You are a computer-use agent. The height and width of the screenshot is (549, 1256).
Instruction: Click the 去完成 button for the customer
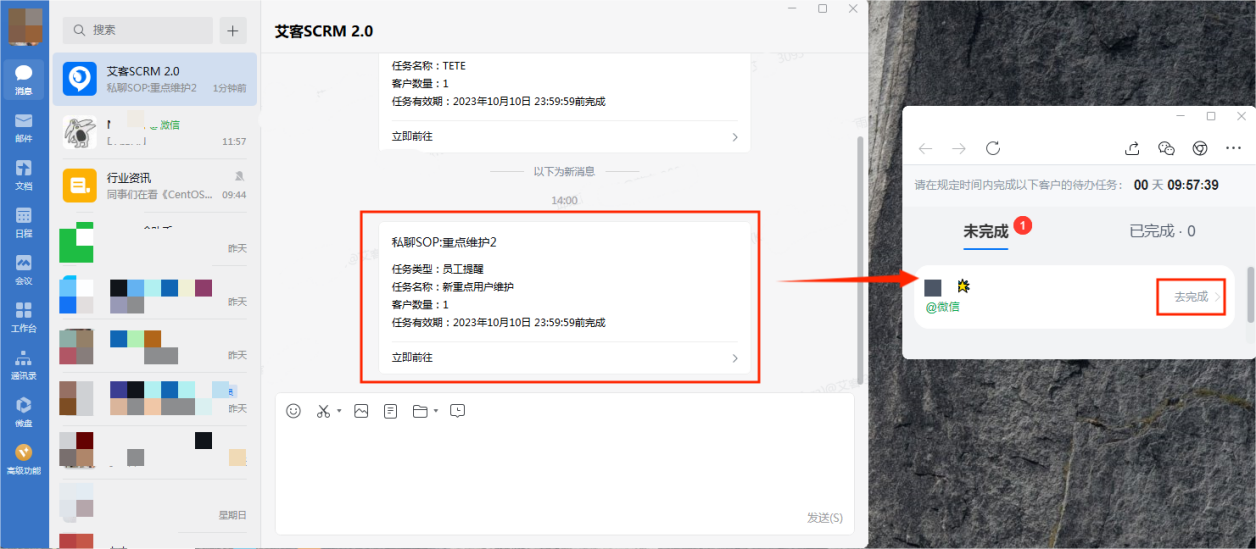[x=1191, y=297]
